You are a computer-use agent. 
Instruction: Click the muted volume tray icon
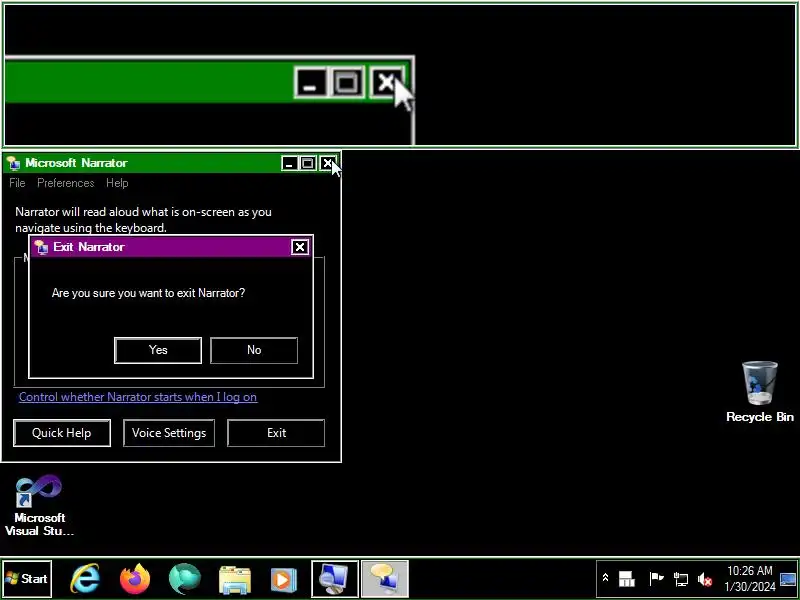(x=705, y=579)
